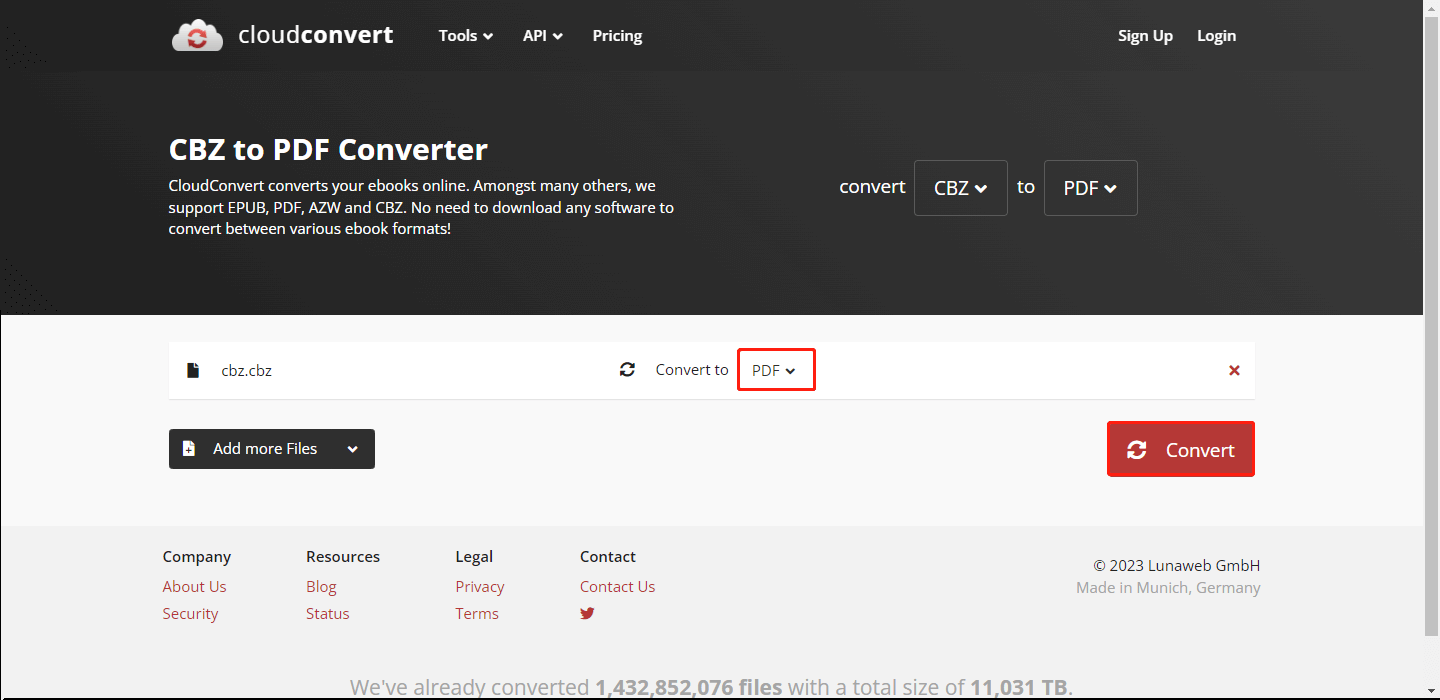This screenshot has width=1440, height=700.
Task: Click Sign Up in the header
Action: [x=1145, y=36]
